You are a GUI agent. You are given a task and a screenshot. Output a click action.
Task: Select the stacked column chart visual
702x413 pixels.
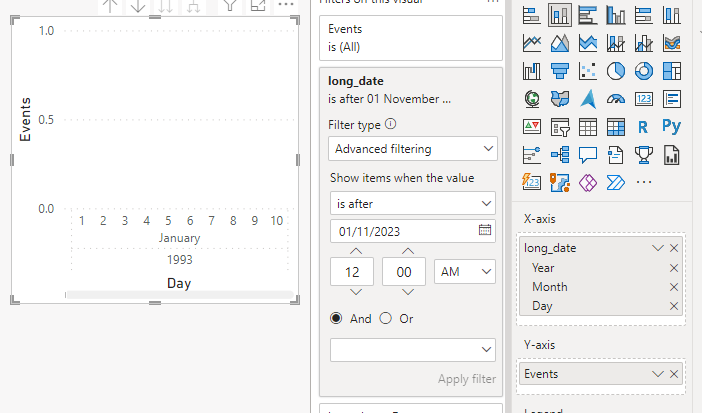(560, 15)
